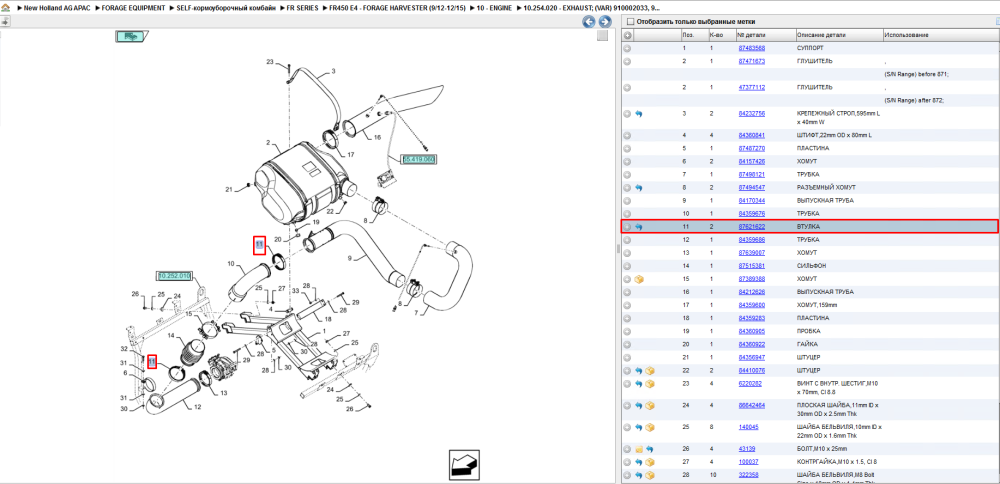Go to next diagram with forward arrow

[x=603, y=22]
